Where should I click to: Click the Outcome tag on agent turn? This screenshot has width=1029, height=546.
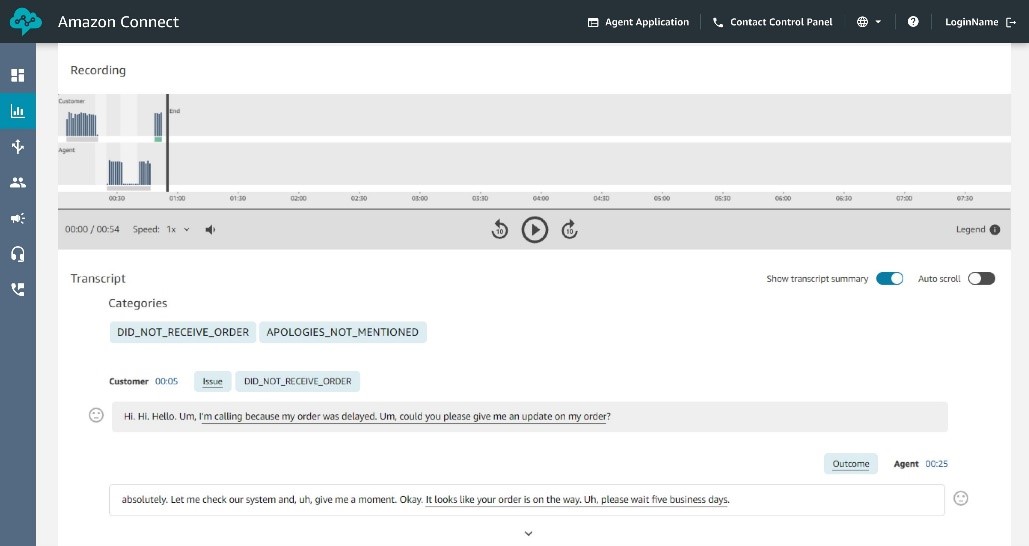point(850,464)
